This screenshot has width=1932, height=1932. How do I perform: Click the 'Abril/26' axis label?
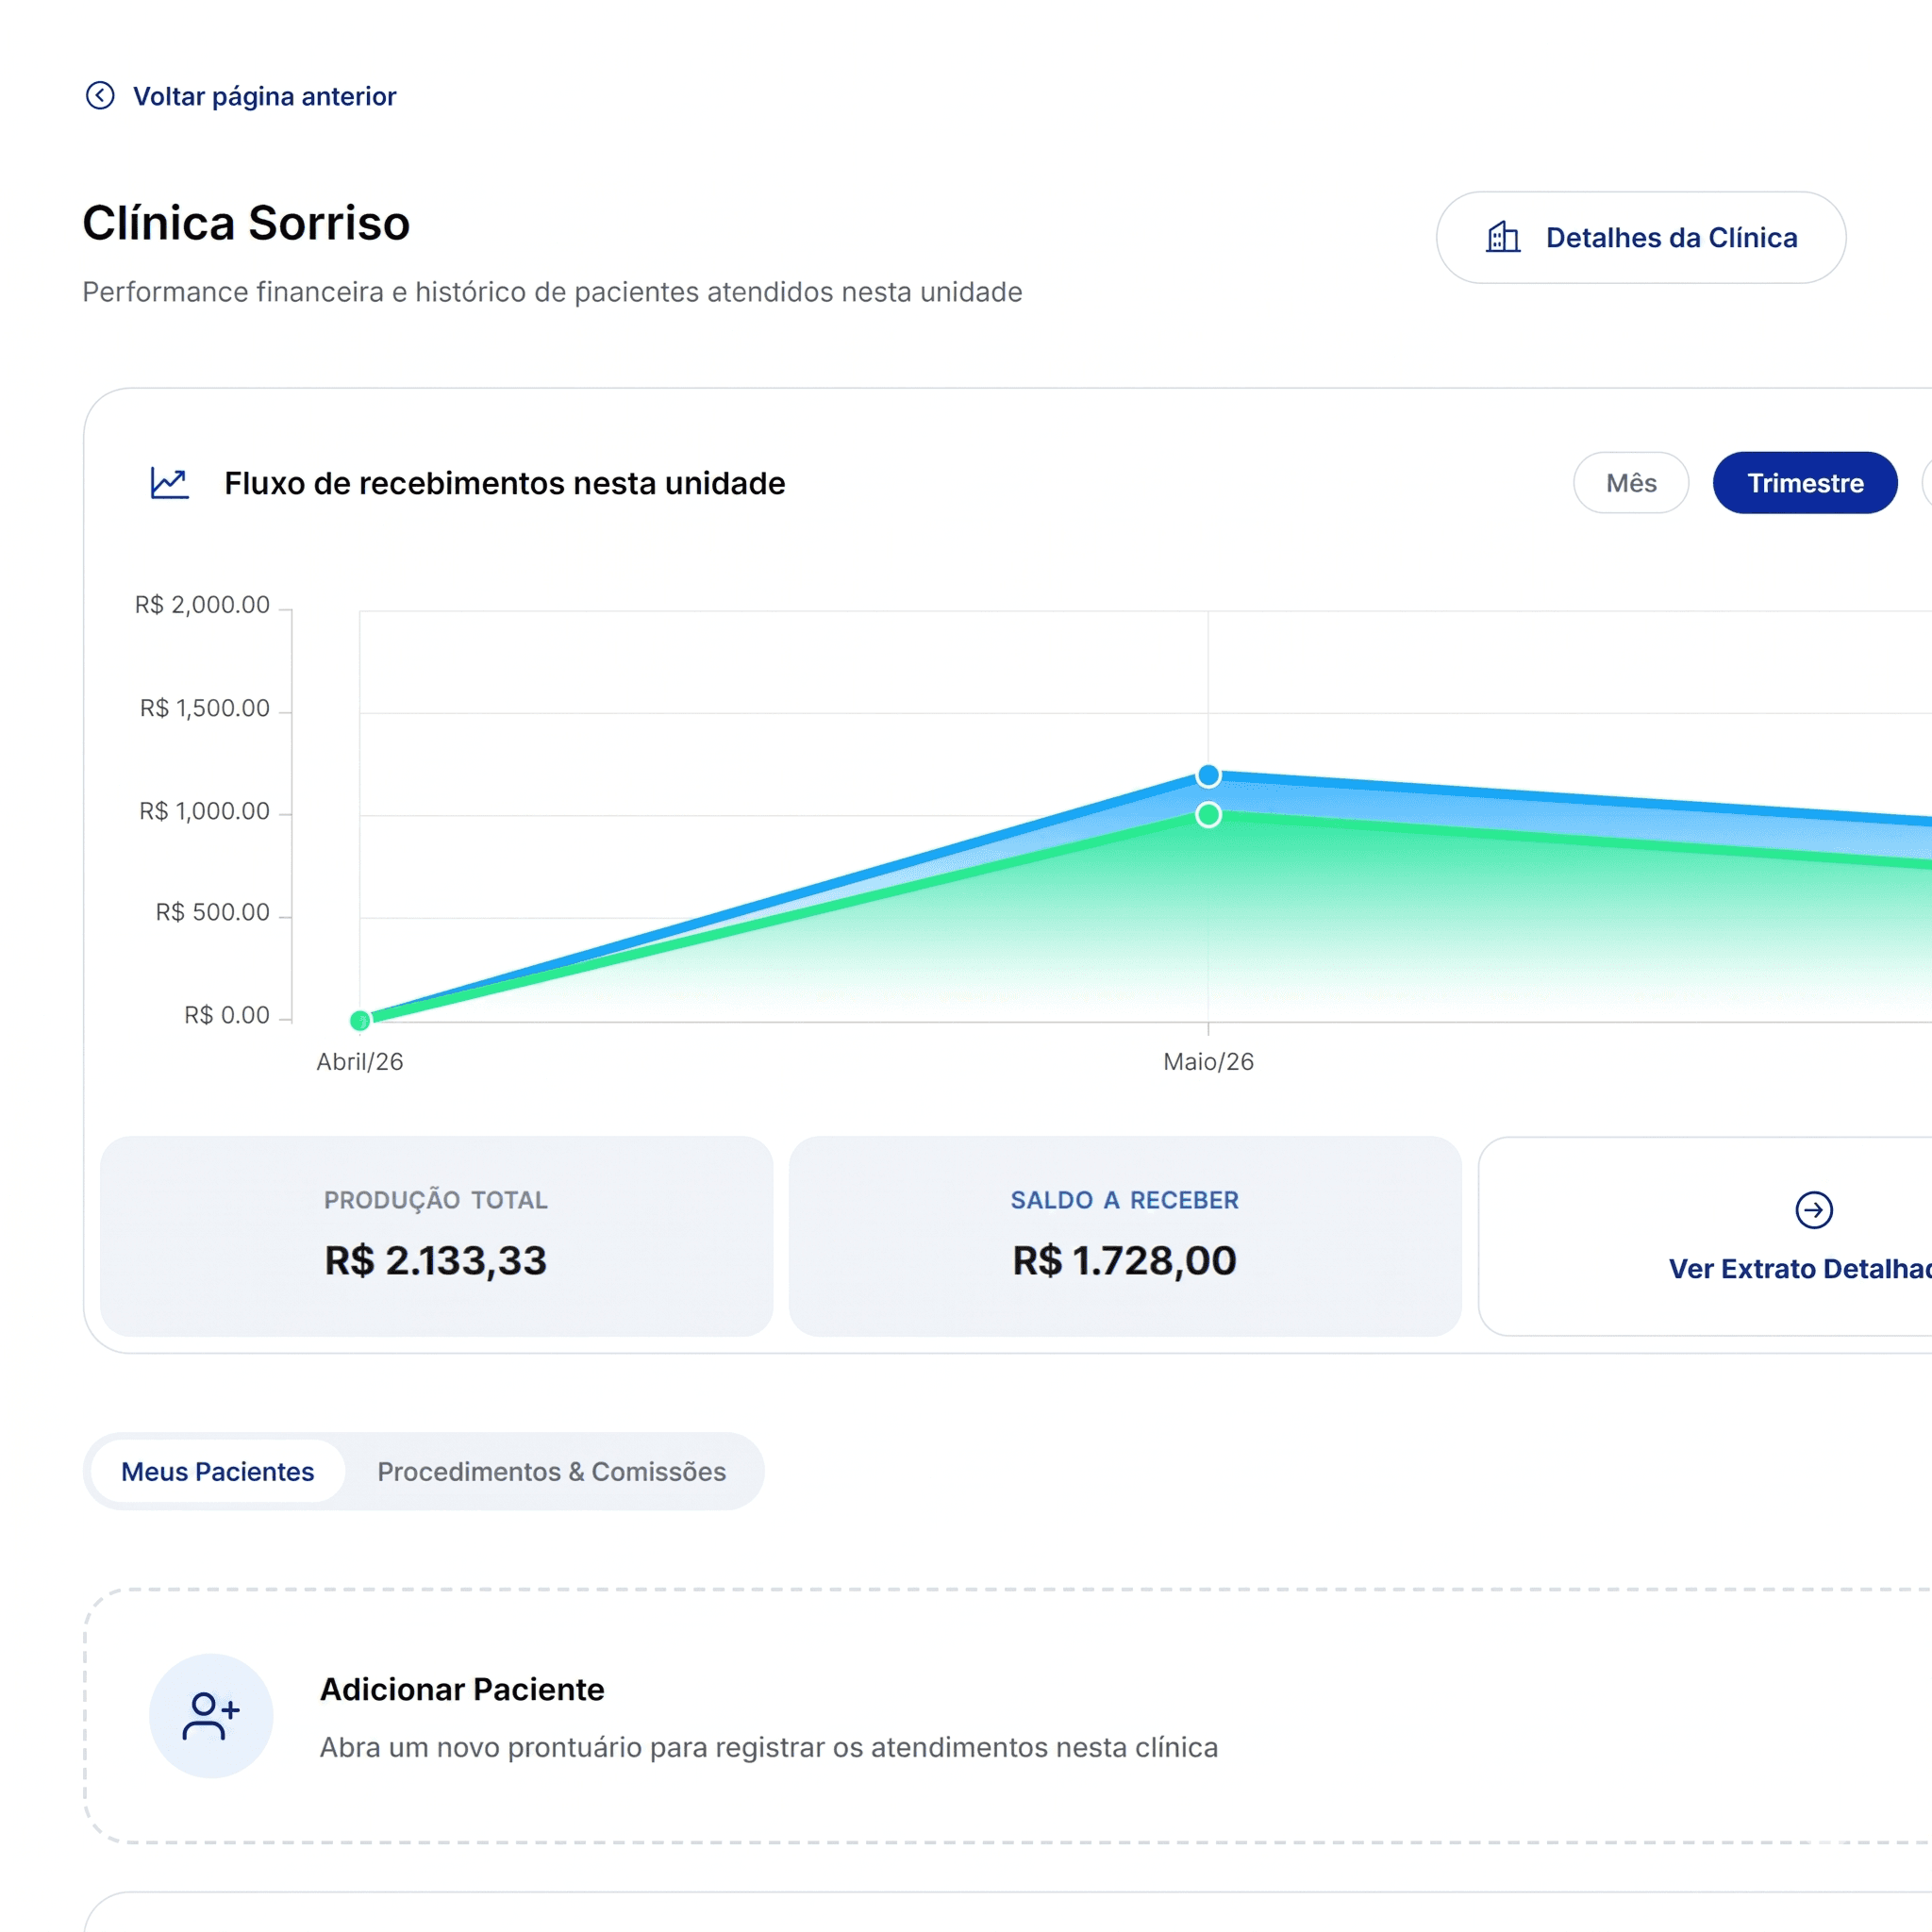(x=360, y=1062)
